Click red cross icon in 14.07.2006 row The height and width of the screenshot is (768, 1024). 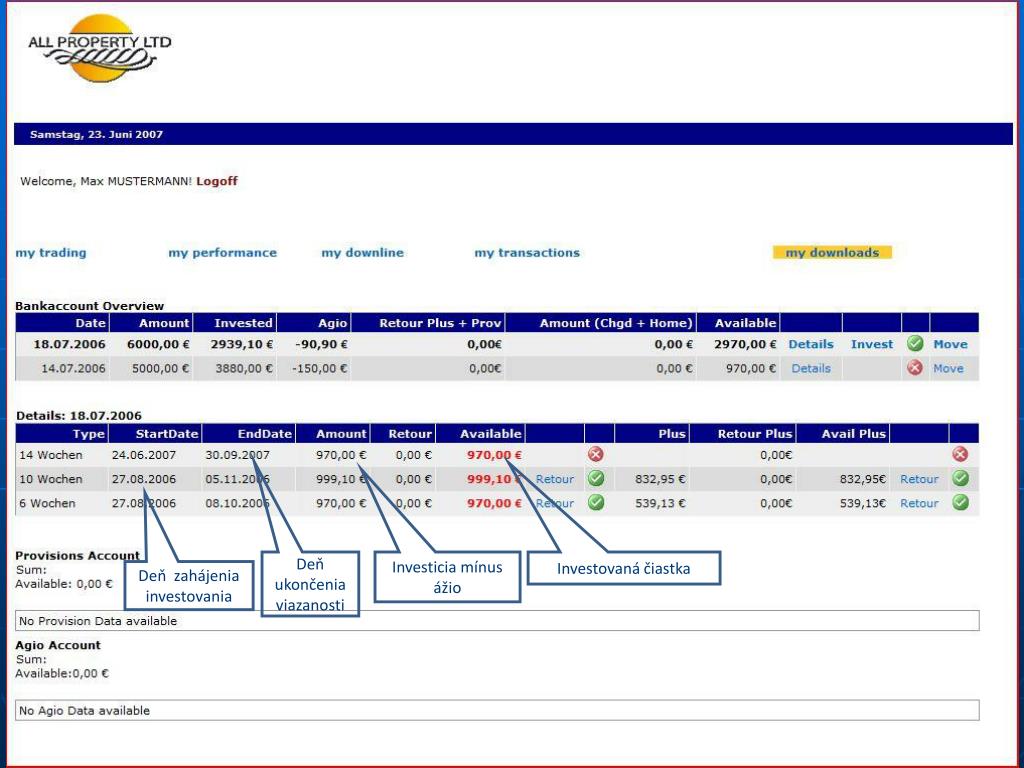915,368
